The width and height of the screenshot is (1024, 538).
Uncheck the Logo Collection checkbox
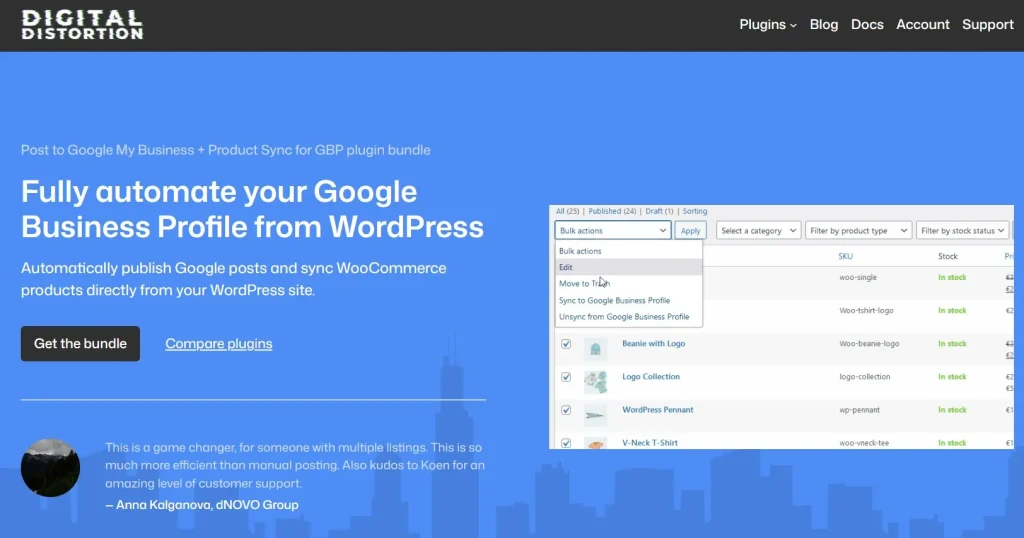566,377
